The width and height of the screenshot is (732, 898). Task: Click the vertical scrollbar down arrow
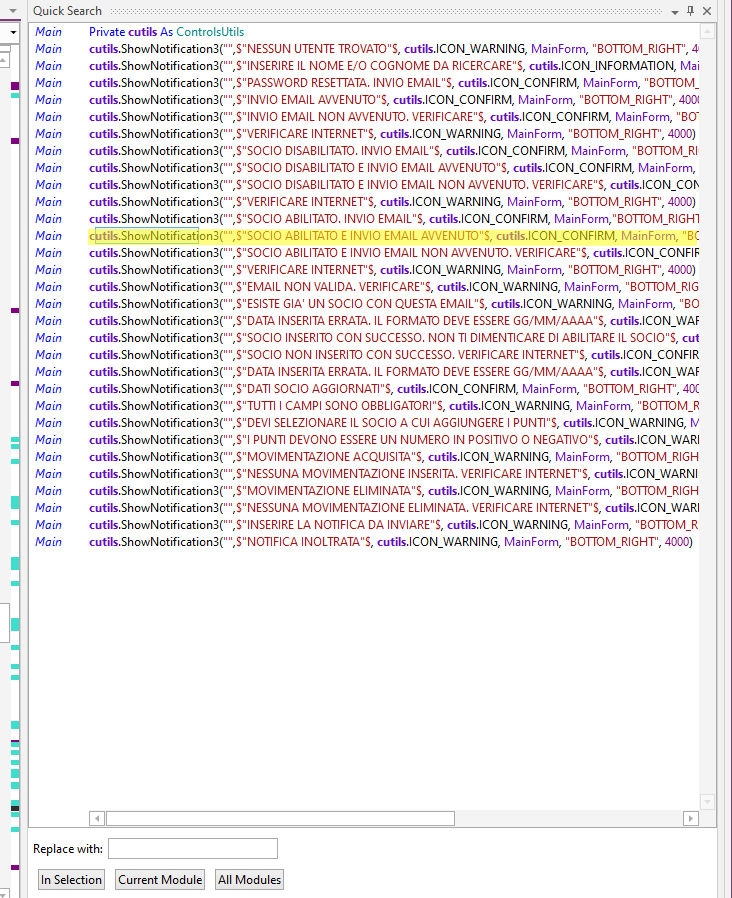(707, 802)
